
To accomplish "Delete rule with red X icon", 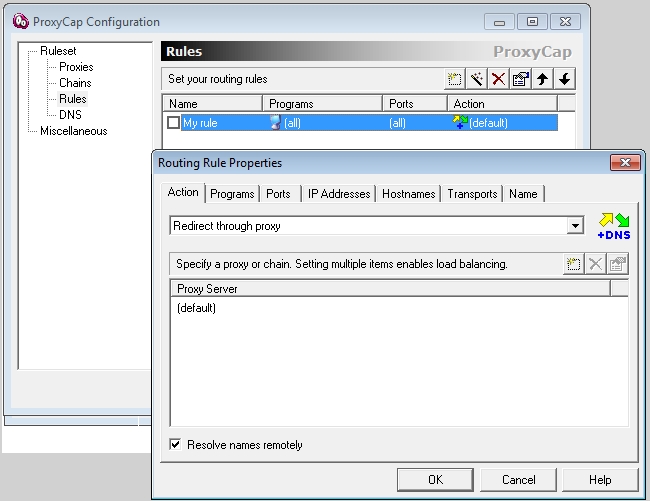I will pos(498,79).
